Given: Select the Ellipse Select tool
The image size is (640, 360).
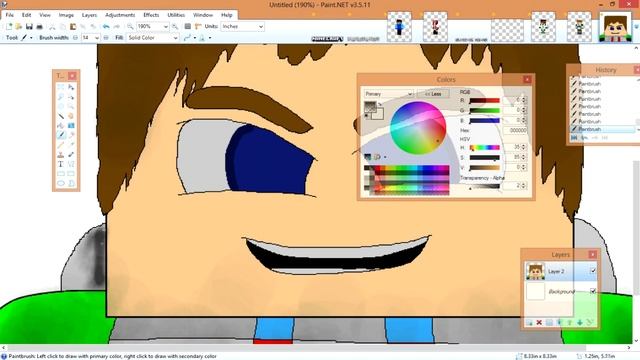Looking at the screenshot, I should click(x=61, y=106).
